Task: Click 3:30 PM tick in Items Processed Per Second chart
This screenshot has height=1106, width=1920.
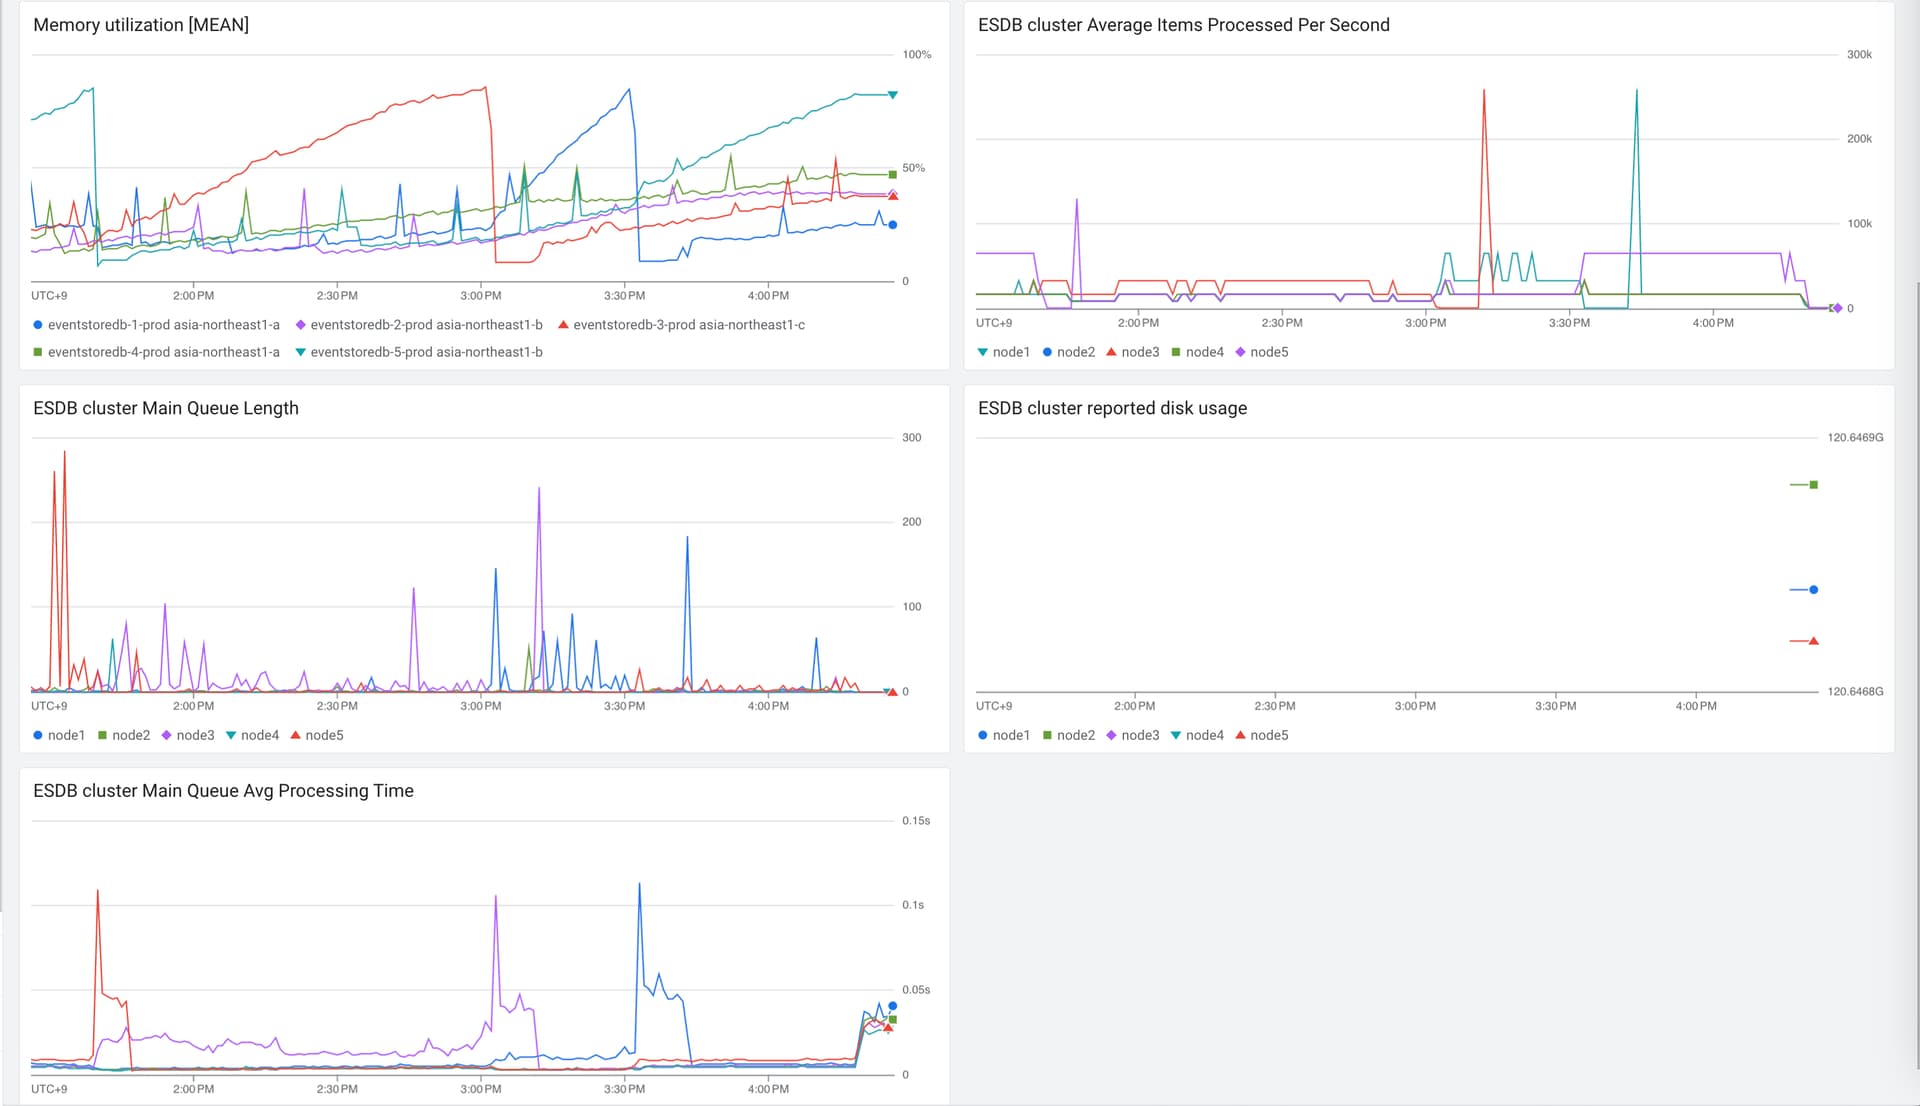Action: 1569,323
